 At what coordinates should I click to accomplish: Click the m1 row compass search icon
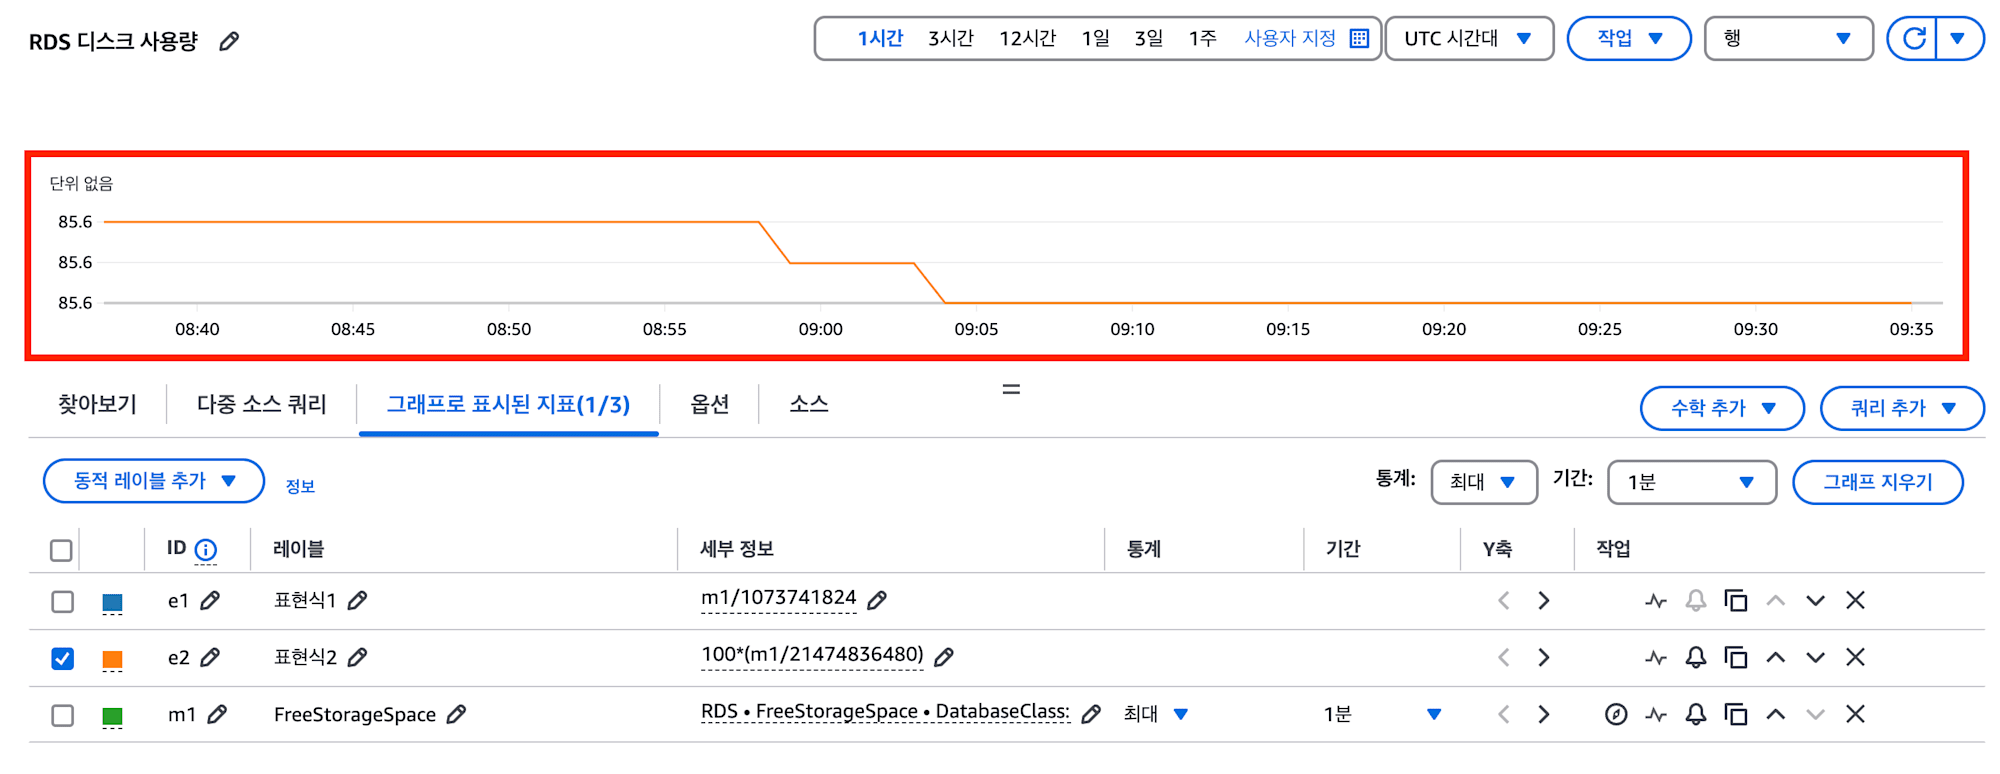tap(1616, 714)
